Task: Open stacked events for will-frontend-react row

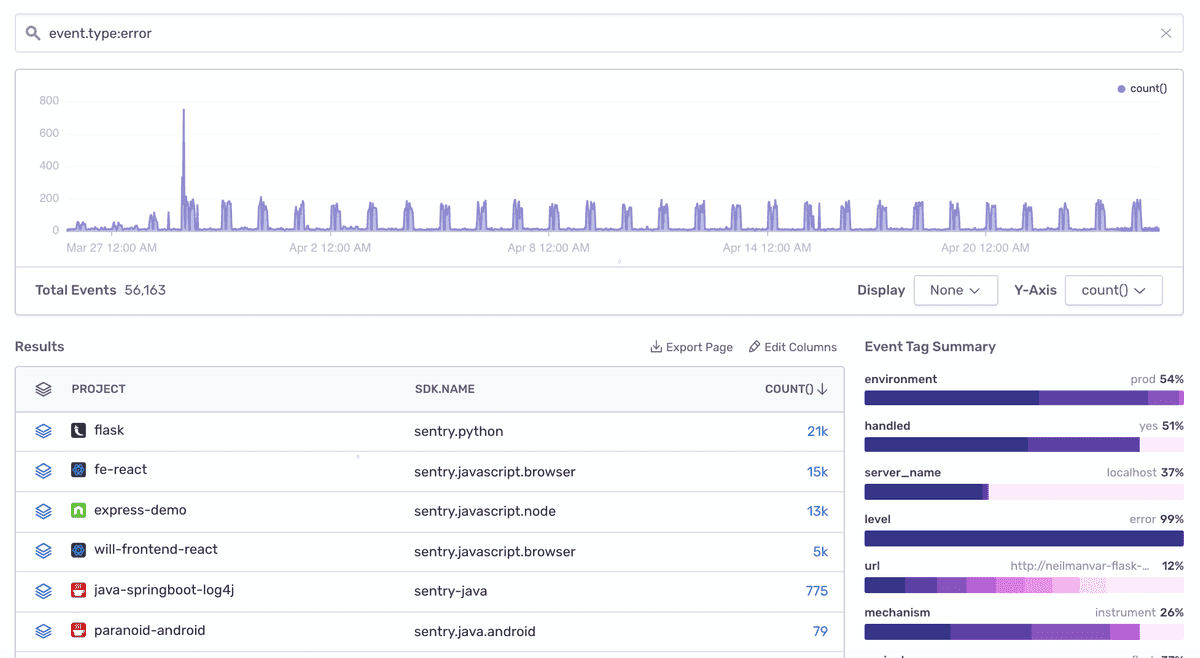Action: click(x=43, y=550)
